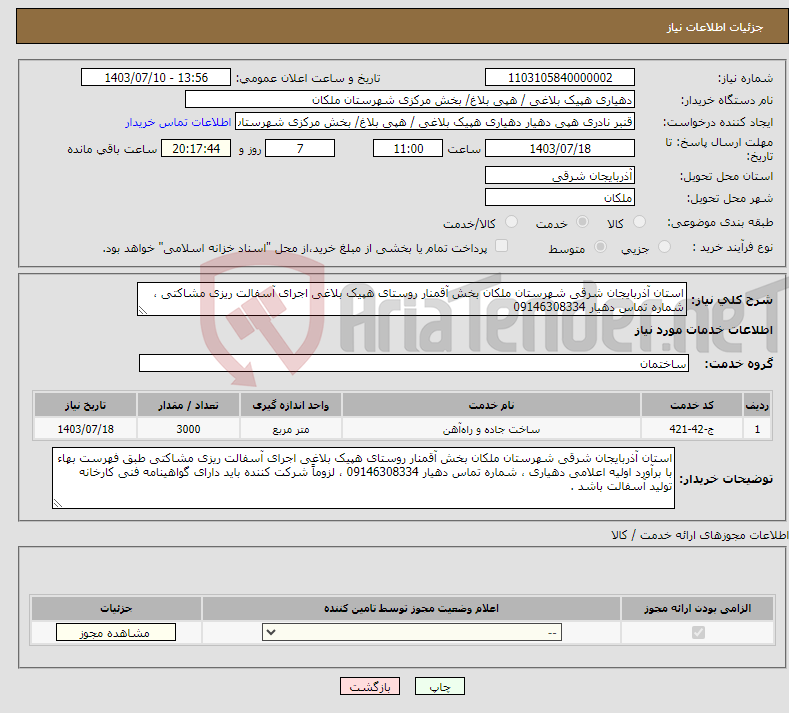Click the واحد اندازه گیری column header
789x713 pixels.
[291, 405]
